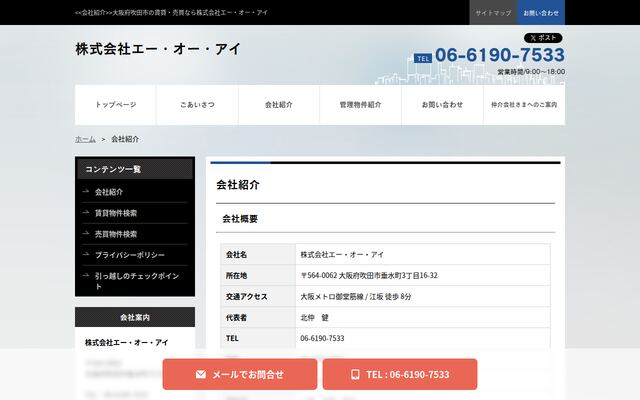Open お問い合わせ in the top black bar
640x400 pixels.
click(541, 13)
